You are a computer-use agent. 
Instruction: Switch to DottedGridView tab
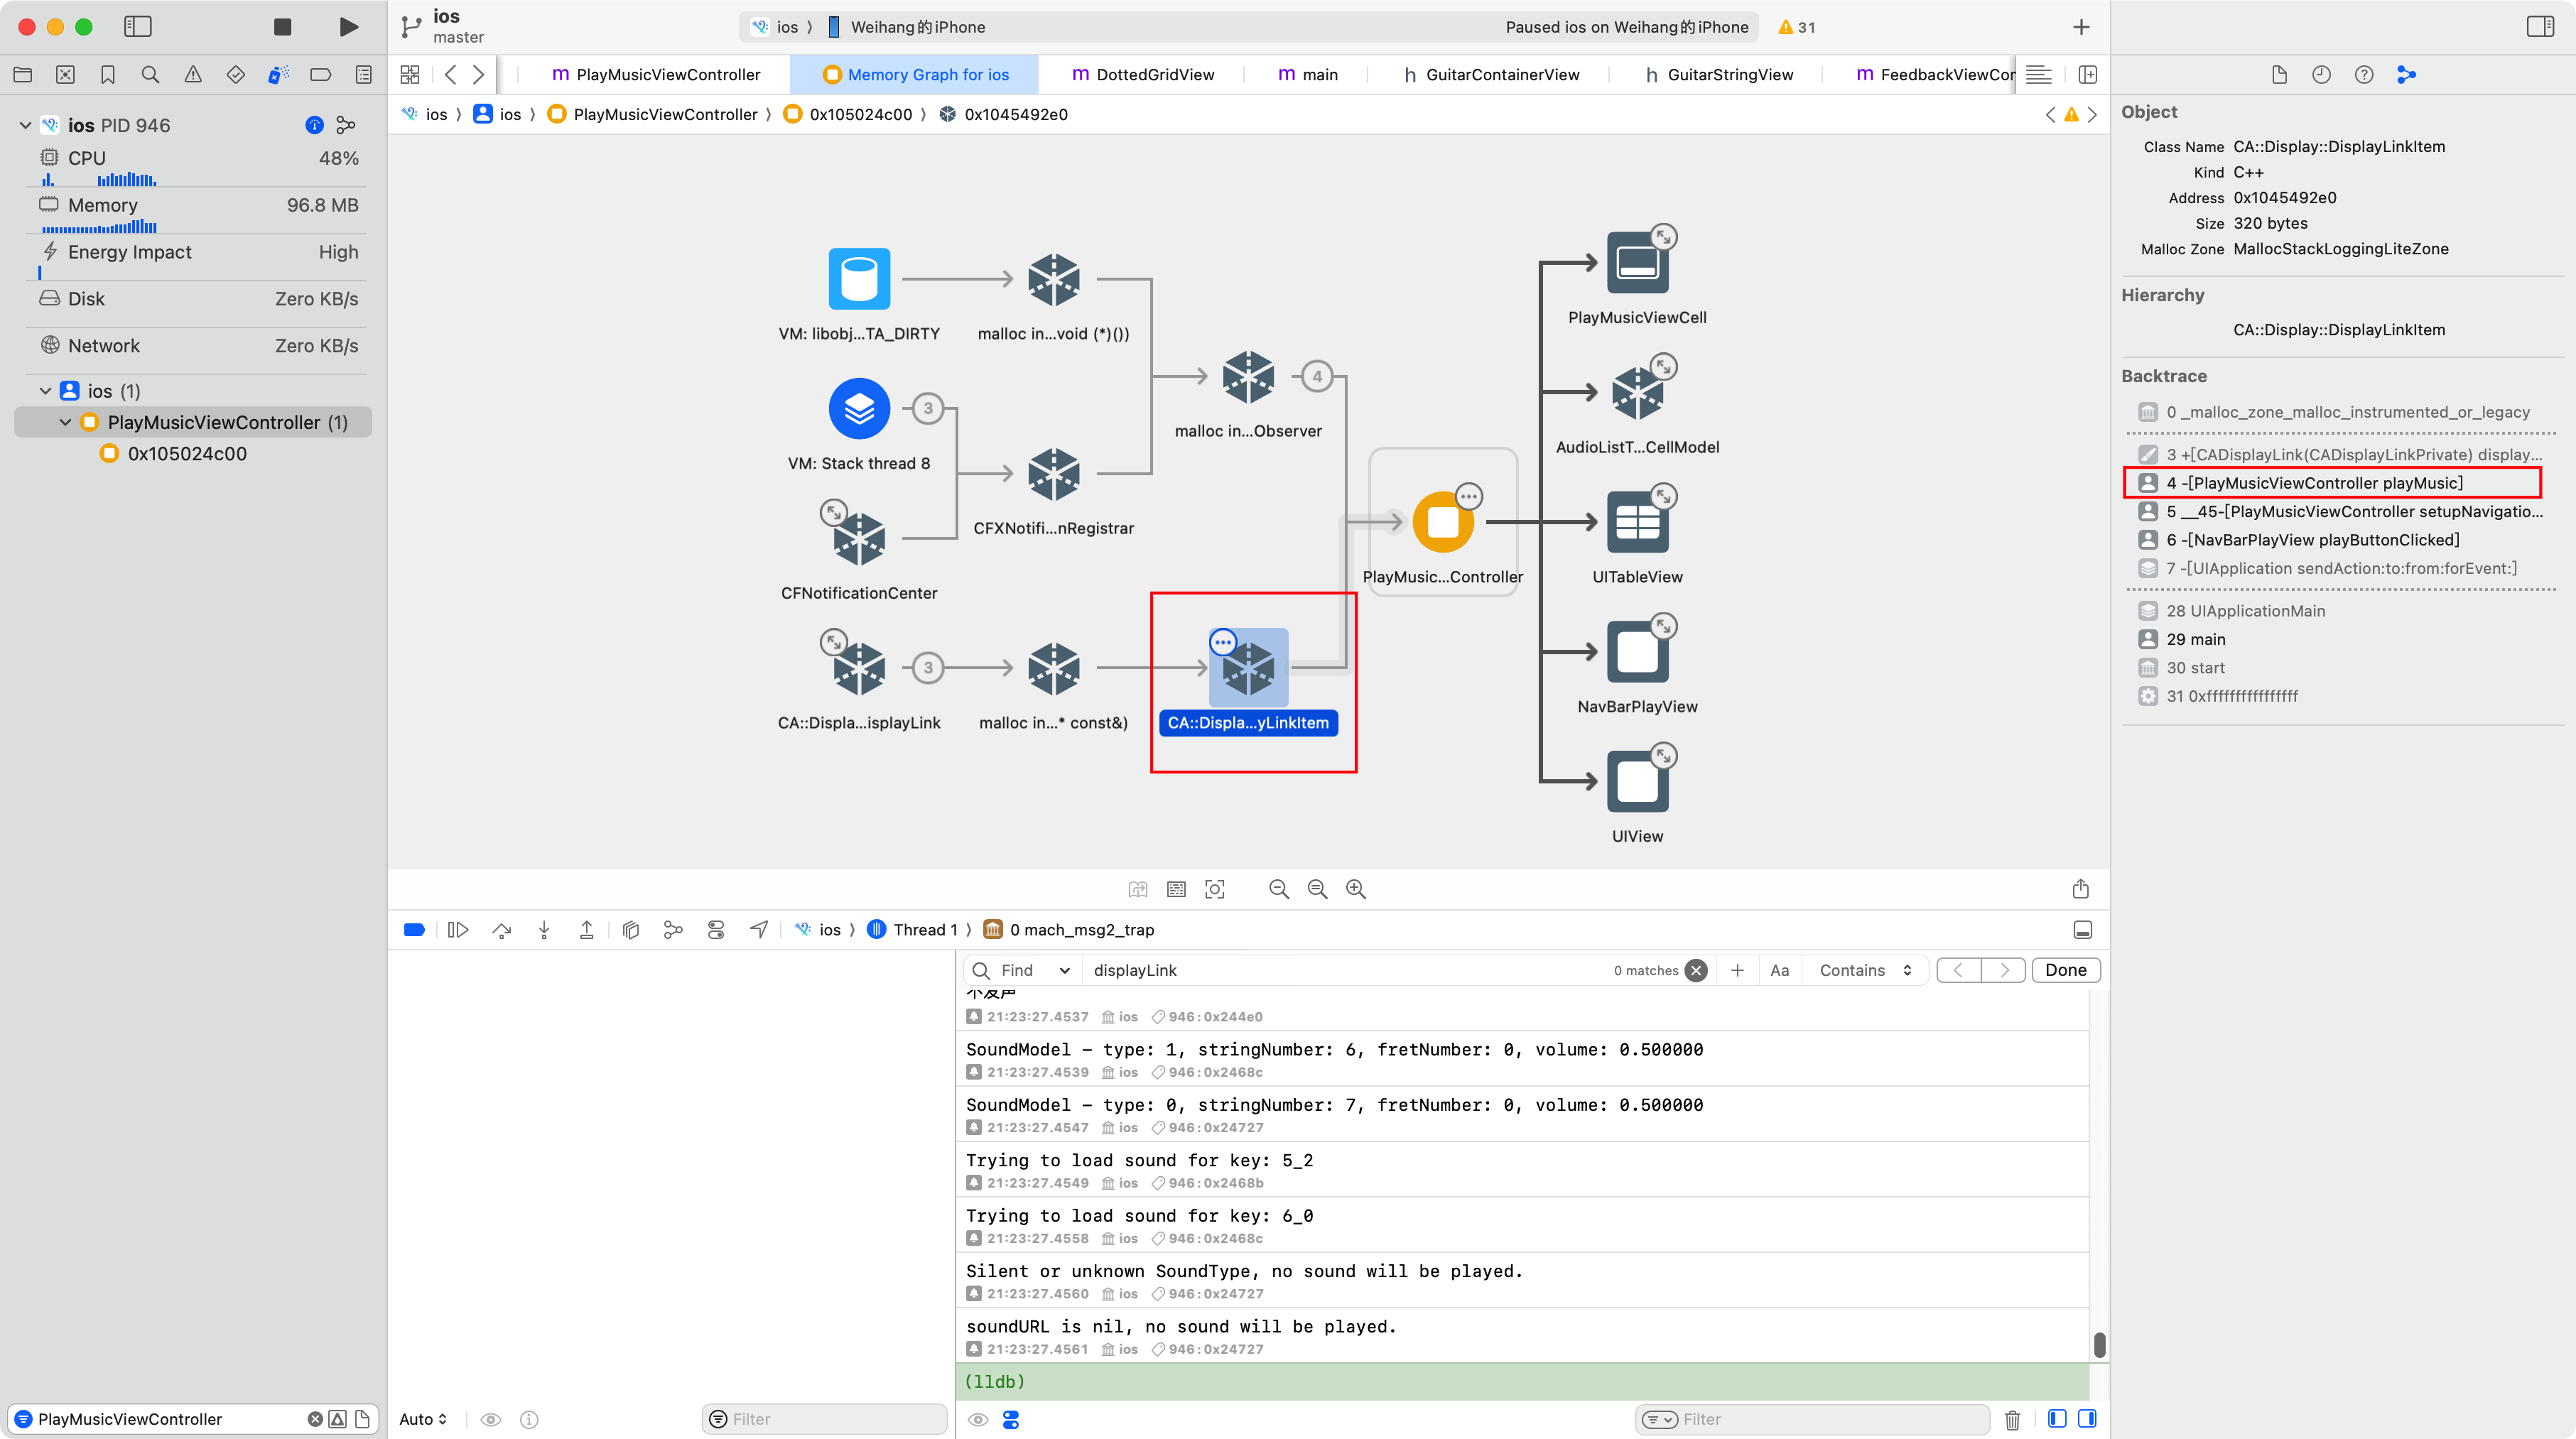(1143, 74)
